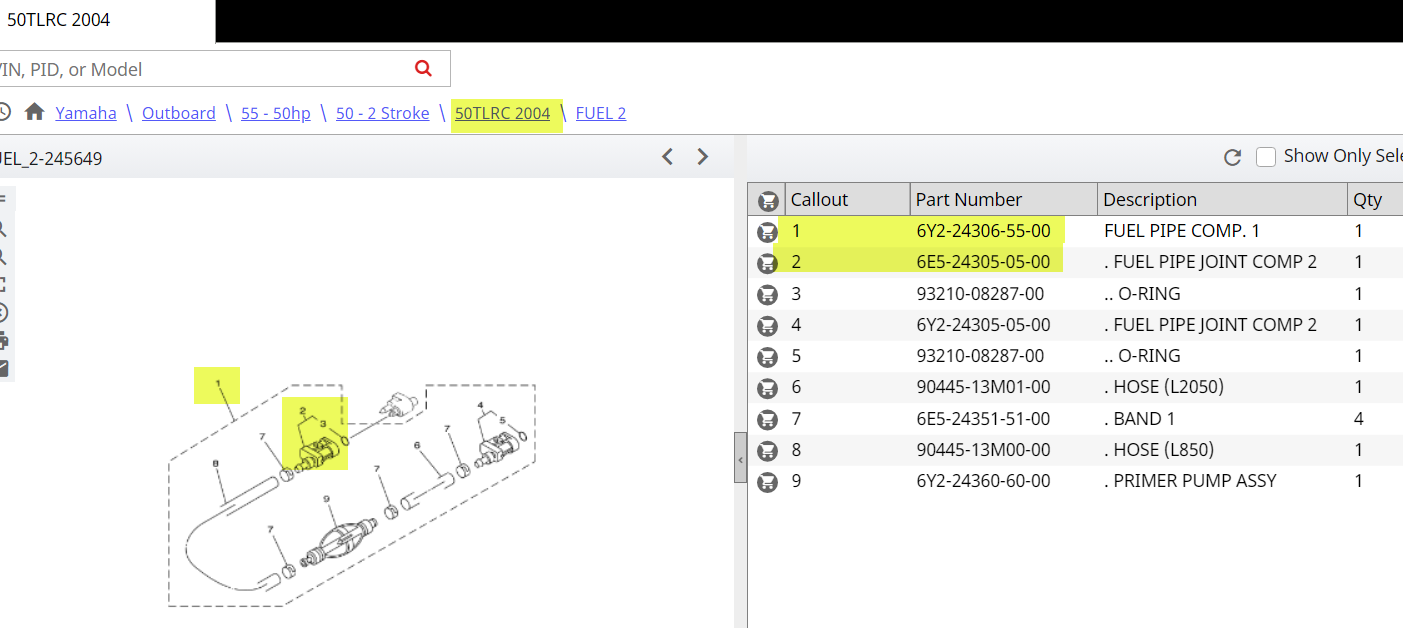
Task: Click the HOSE (L850) description
Action: tap(1159, 449)
